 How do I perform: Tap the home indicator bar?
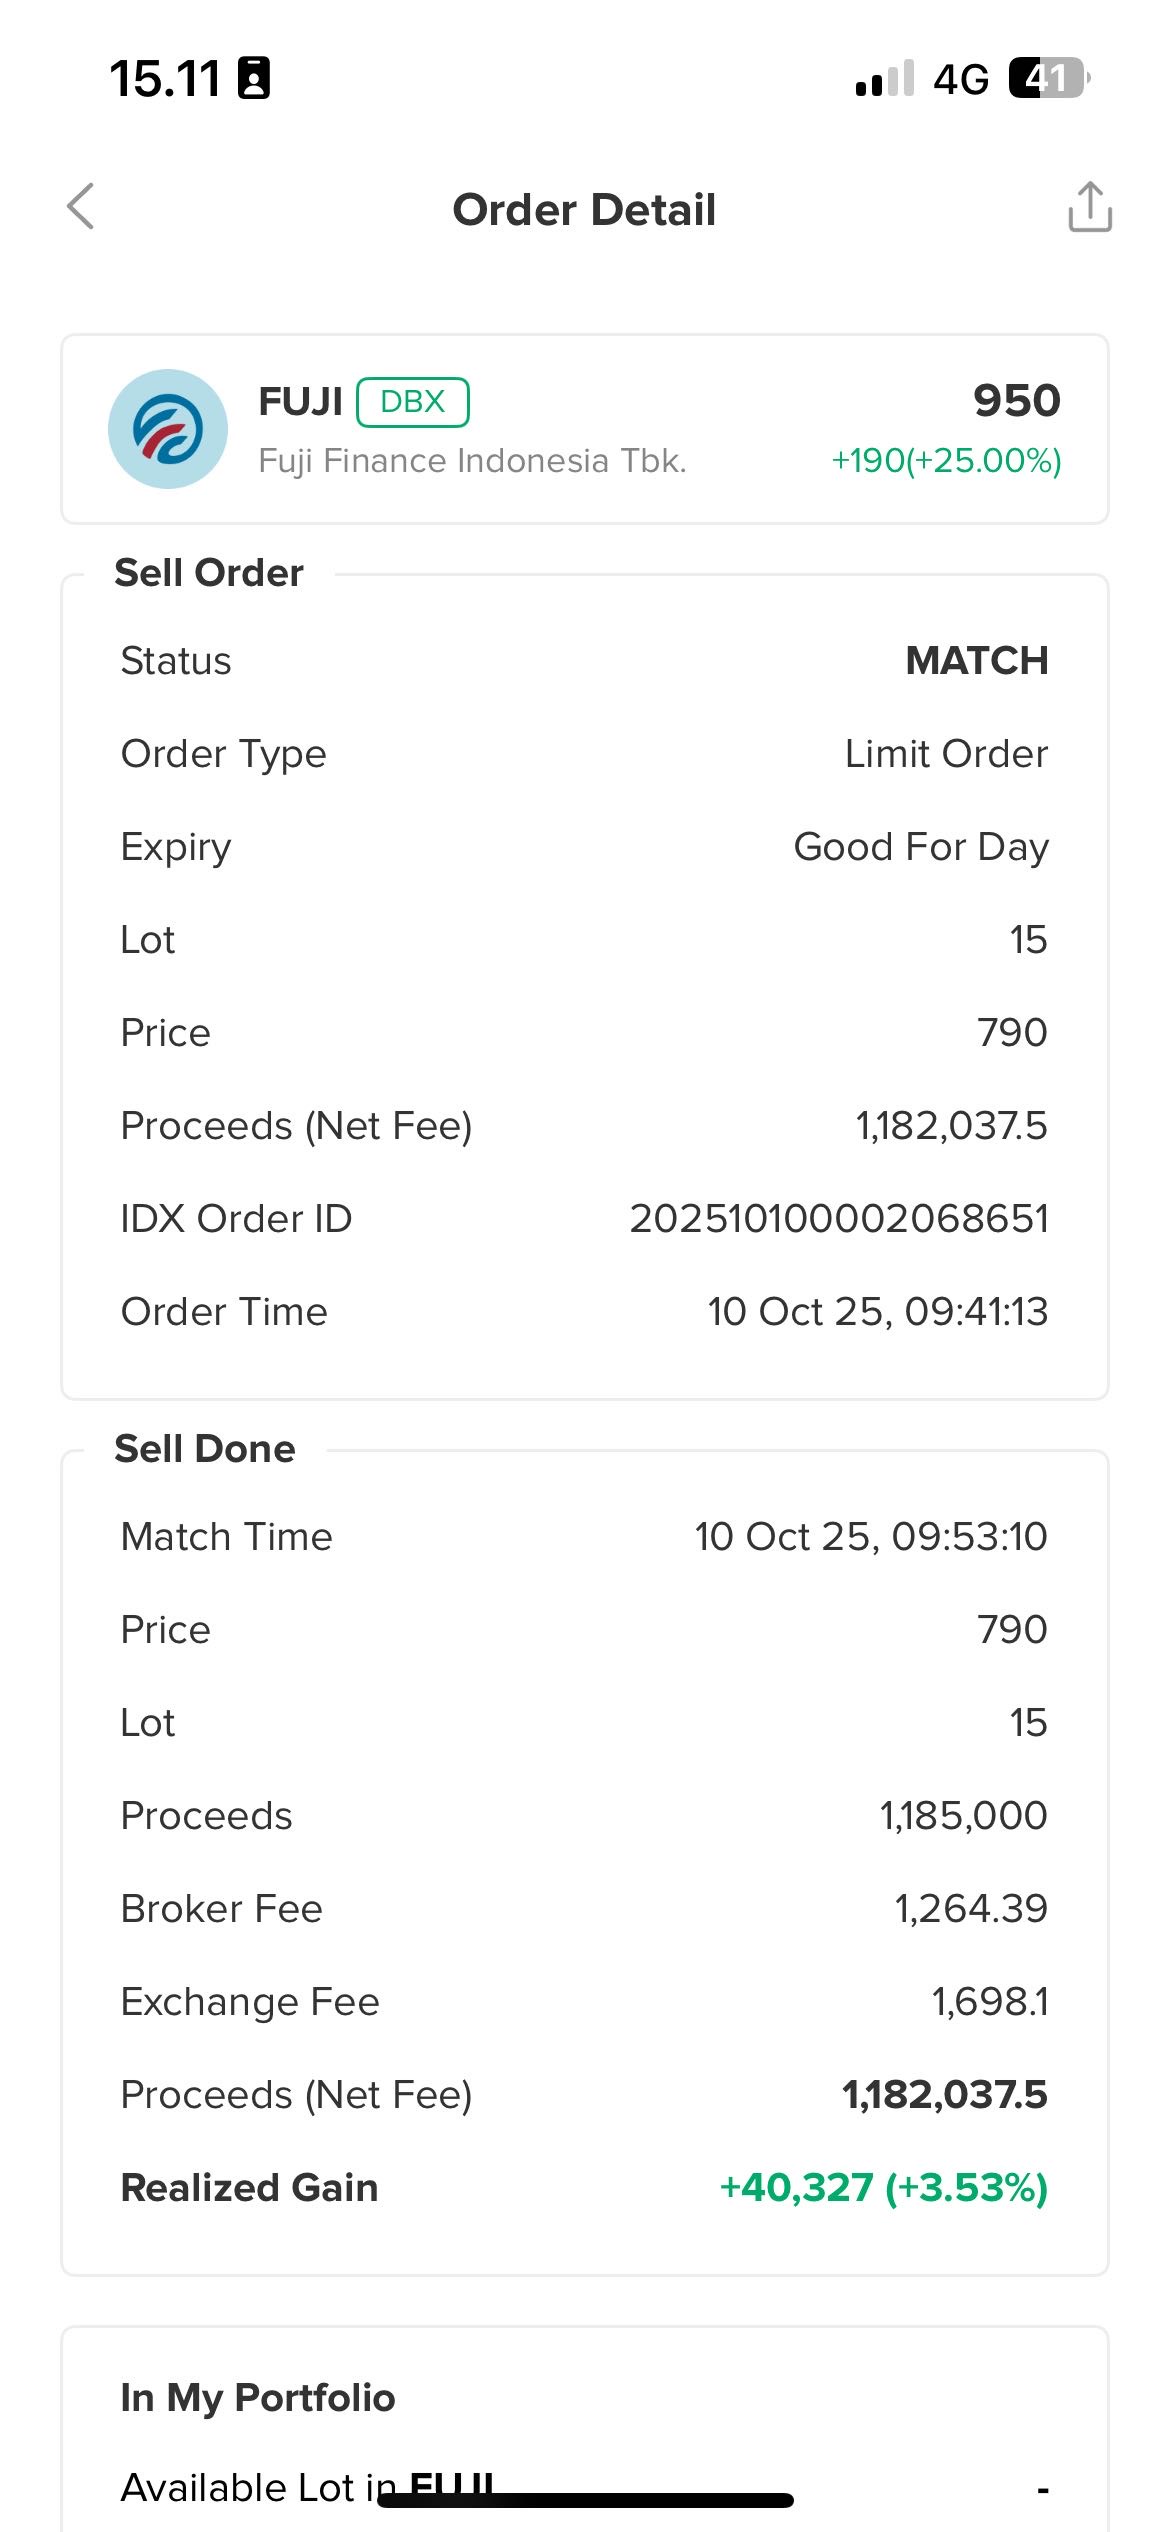click(x=585, y=2500)
